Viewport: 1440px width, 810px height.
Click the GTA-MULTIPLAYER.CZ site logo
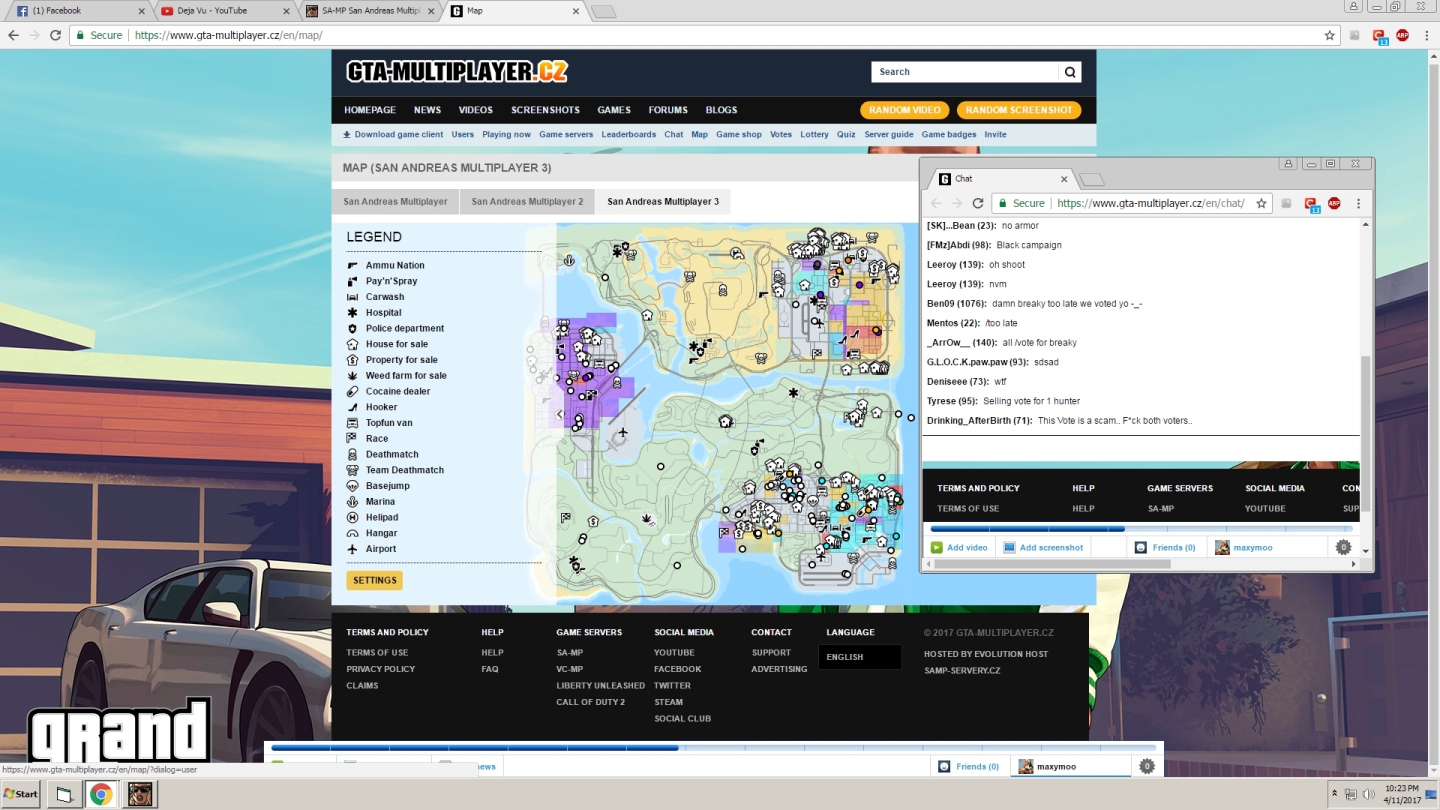(457, 72)
